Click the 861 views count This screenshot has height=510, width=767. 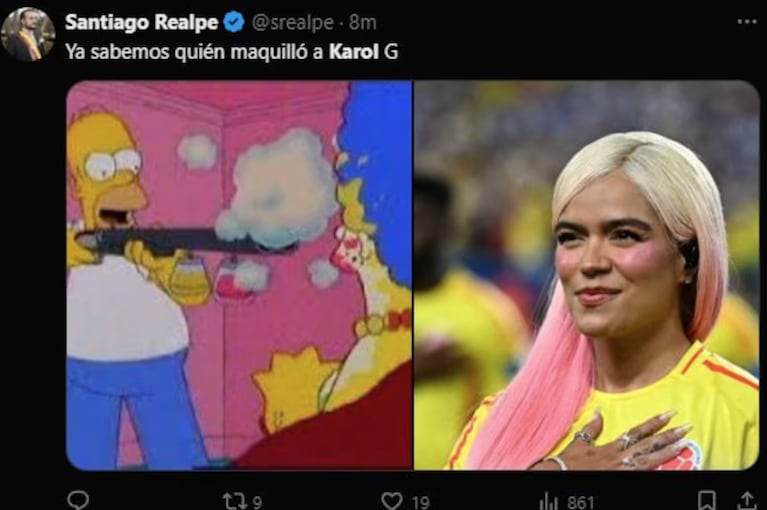coord(578,501)
